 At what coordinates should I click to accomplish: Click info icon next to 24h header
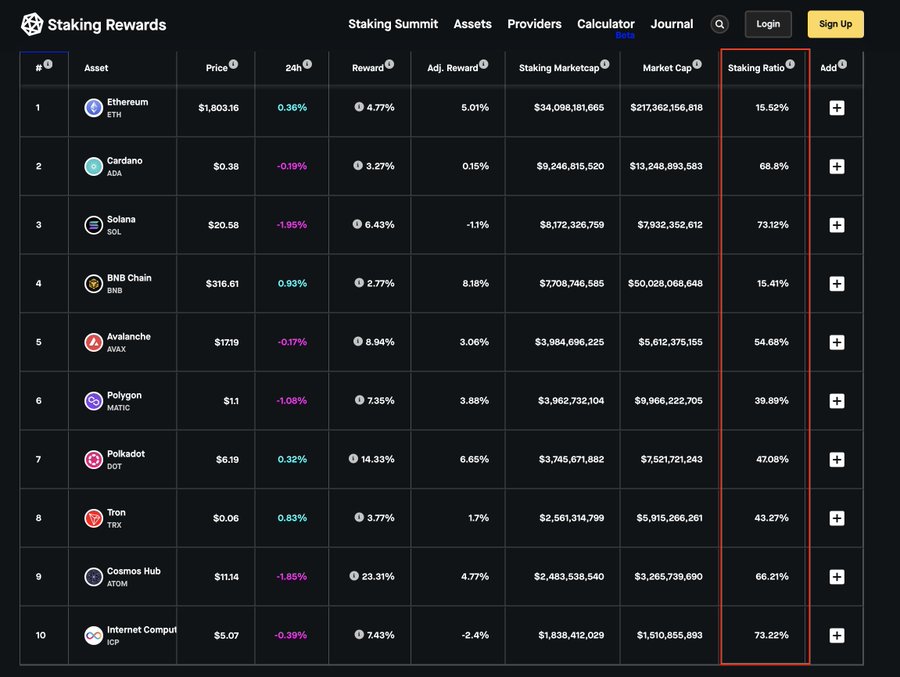[308, 64]
